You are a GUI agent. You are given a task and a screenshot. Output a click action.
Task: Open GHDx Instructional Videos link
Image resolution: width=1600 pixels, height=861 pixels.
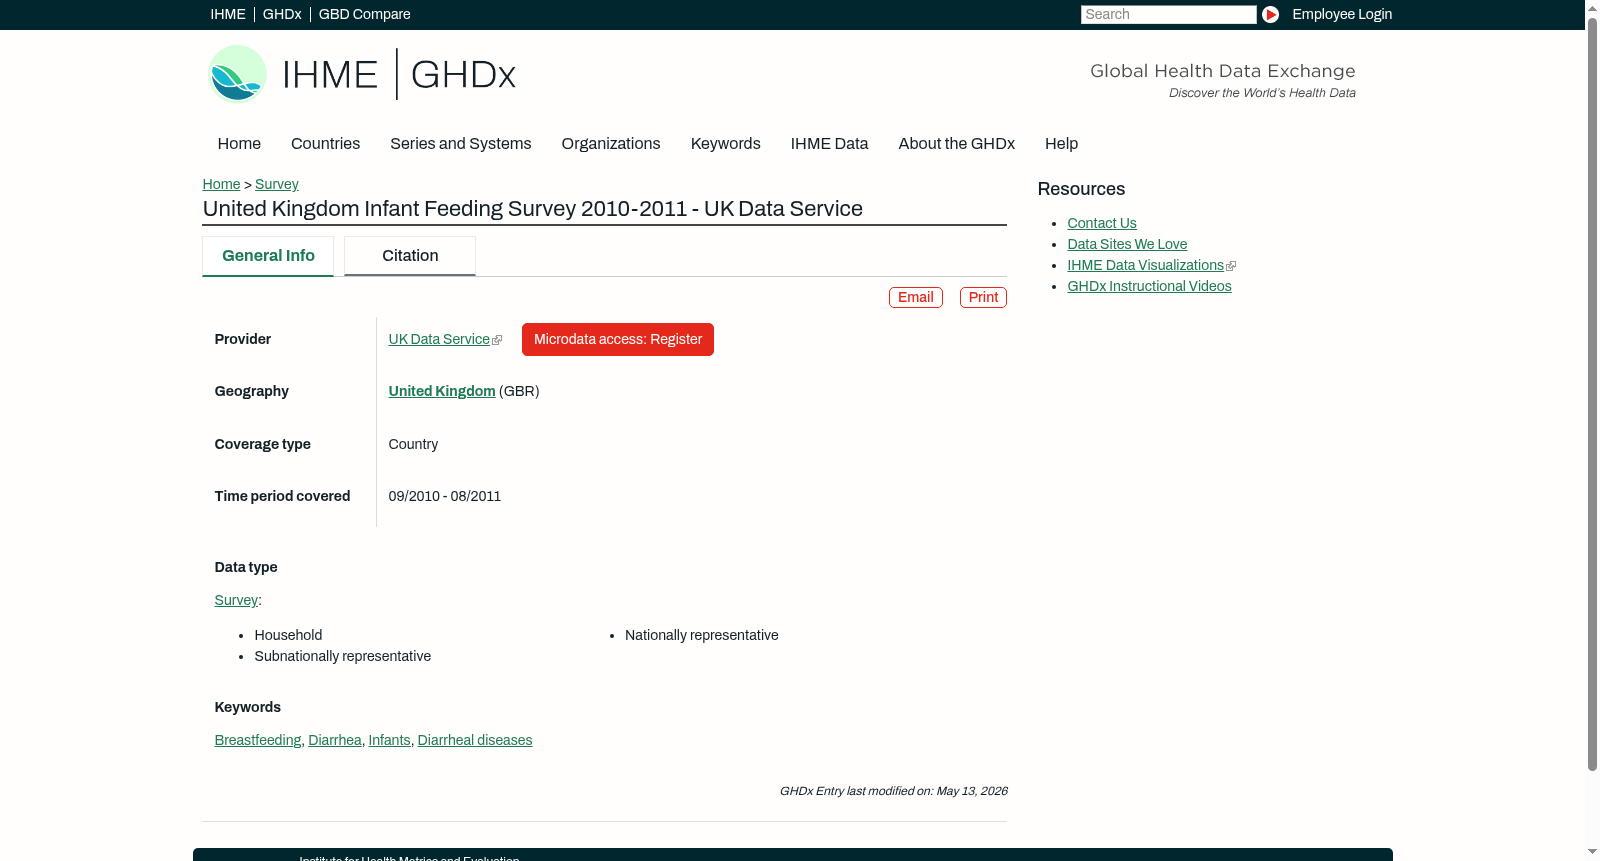coord(1149,286)
